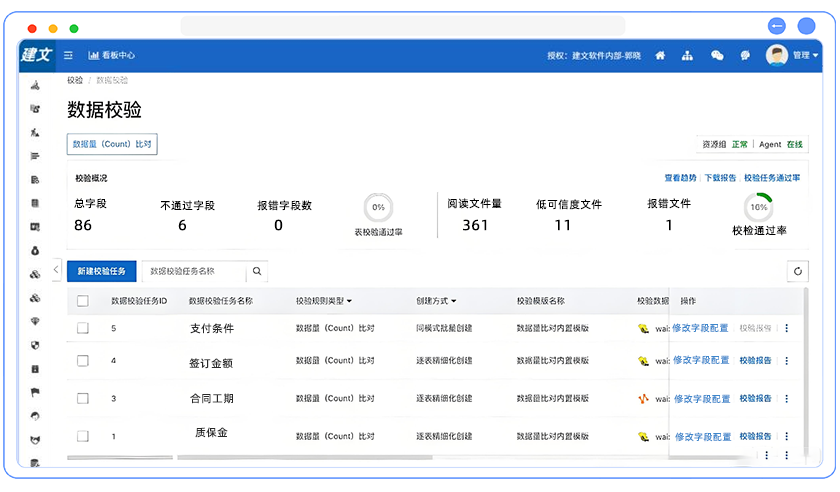Click the chat bubble icon beside WeChat
The height and width of the screenshot is (492, 840).
point(745,56)
